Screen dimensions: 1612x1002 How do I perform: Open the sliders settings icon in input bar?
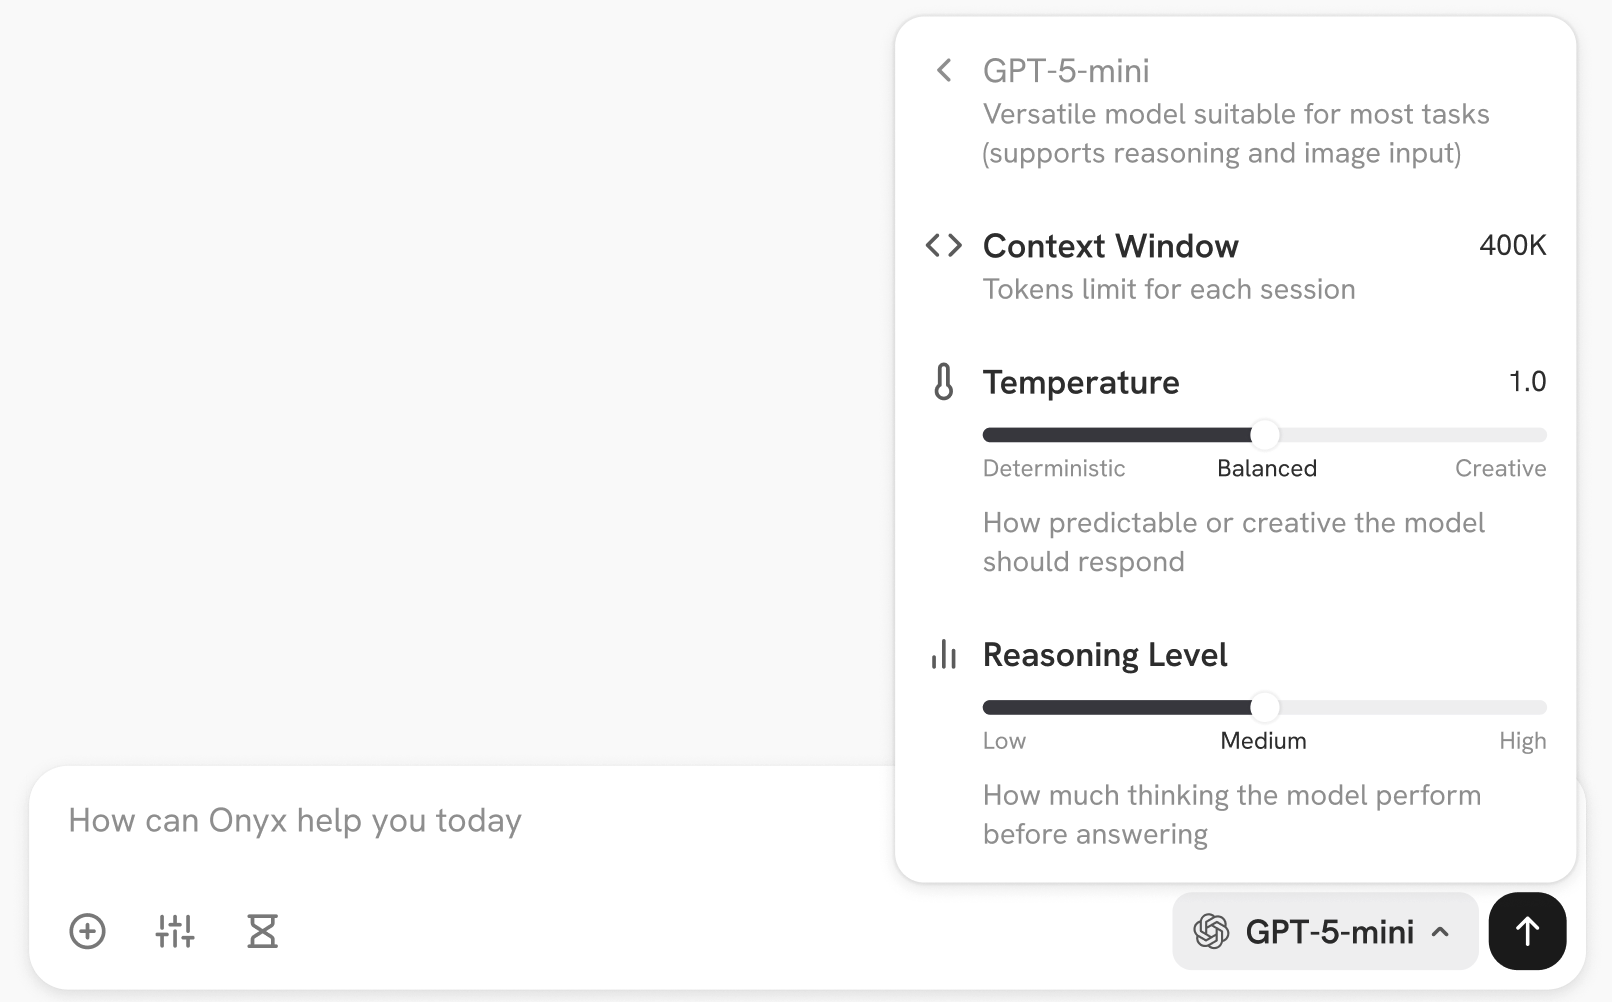(175, 931)
